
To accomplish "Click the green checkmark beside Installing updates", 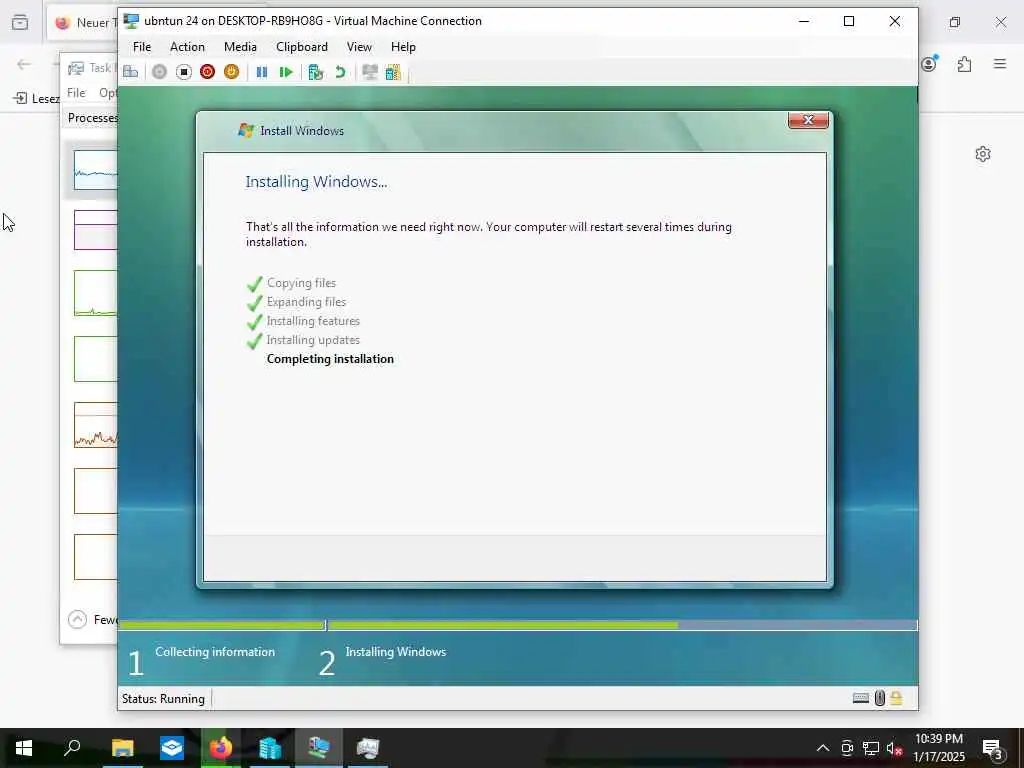I will (x=255, y=340).
